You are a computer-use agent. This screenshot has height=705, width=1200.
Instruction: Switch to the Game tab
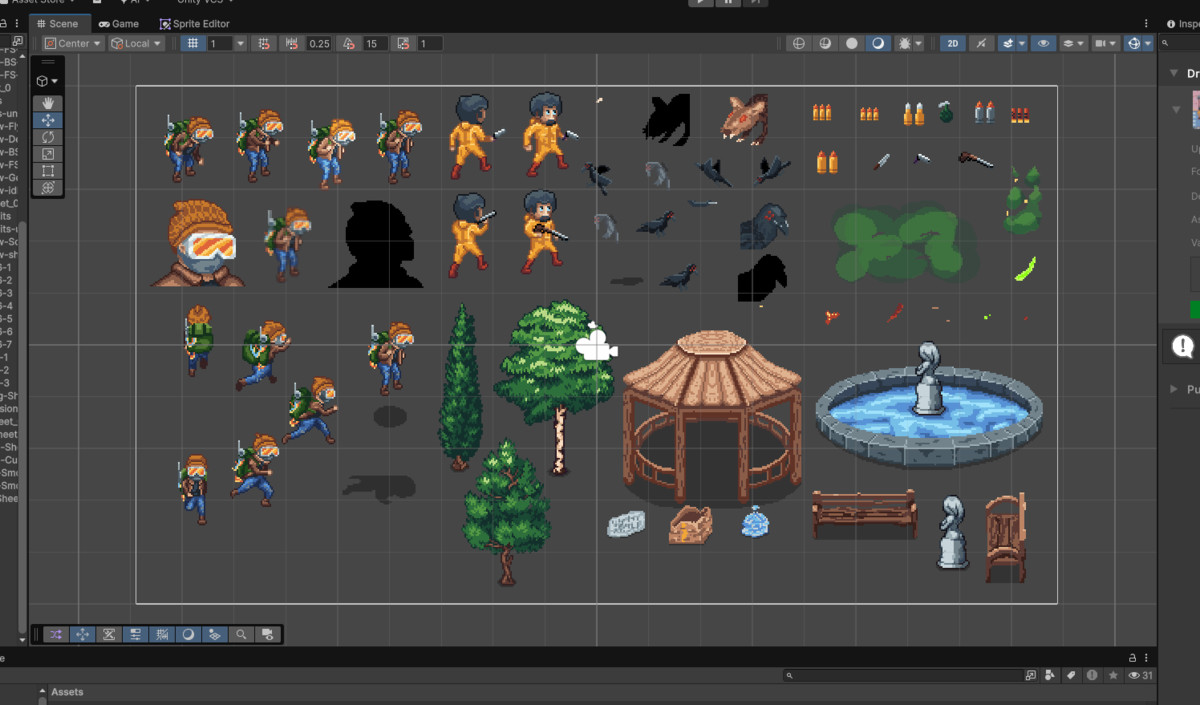pos(119,23)
